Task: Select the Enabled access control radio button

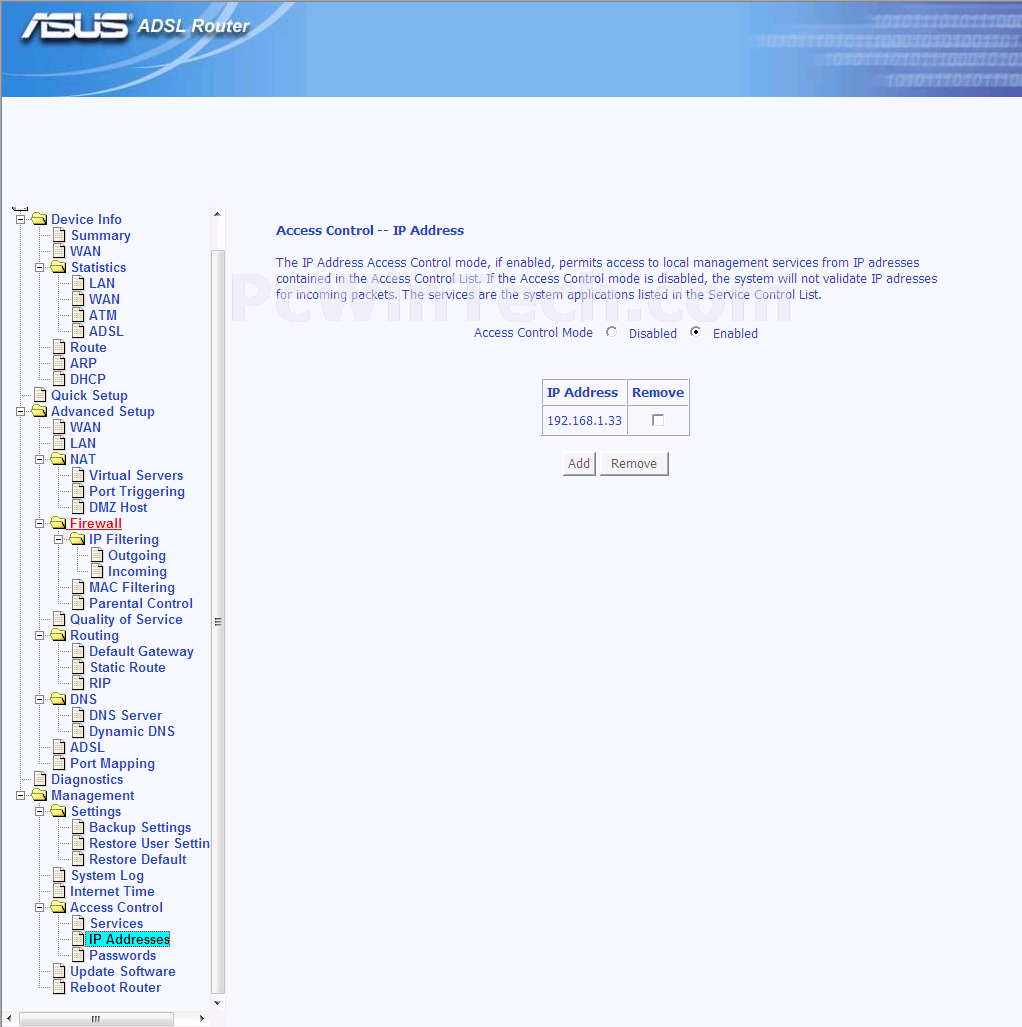Action: (x=695, y=332)
